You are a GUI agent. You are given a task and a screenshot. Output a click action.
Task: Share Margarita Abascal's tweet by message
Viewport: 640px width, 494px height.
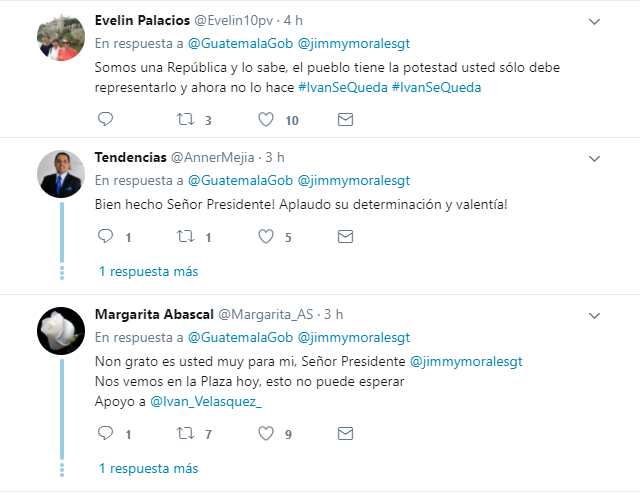[x=345, y=433]
